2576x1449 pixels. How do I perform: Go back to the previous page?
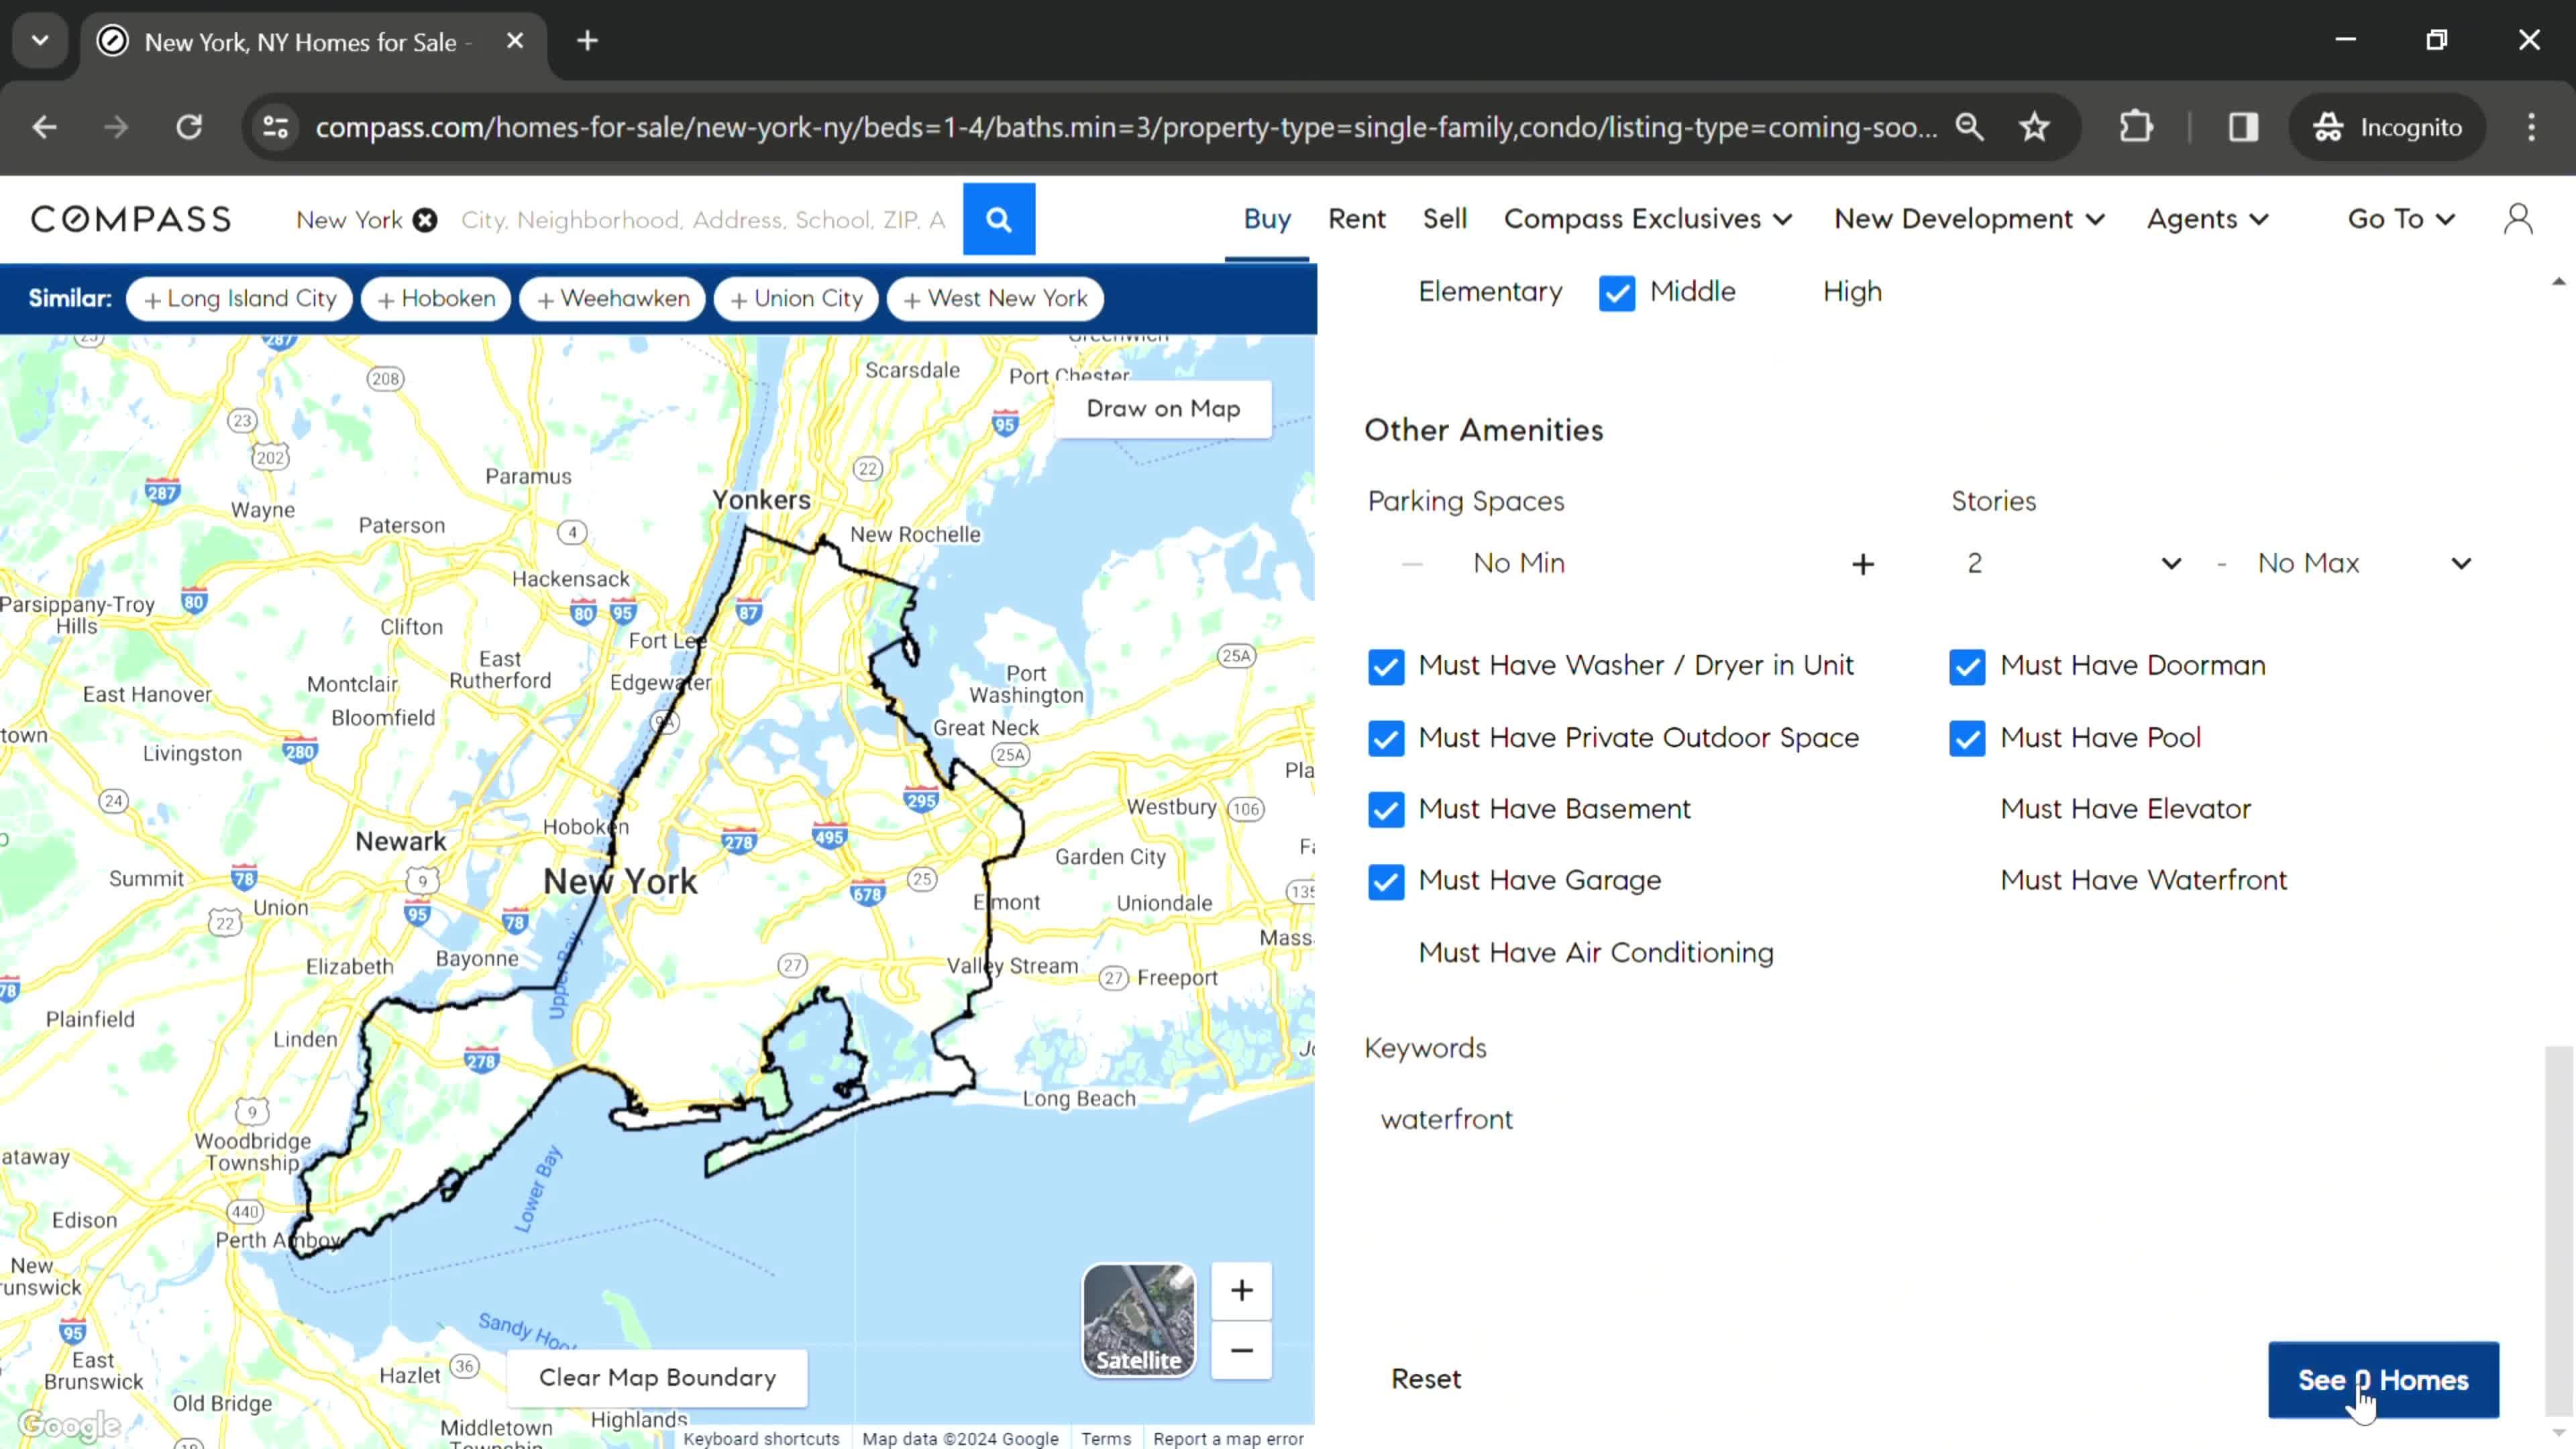pyautogui.click(x=45, y=127)
